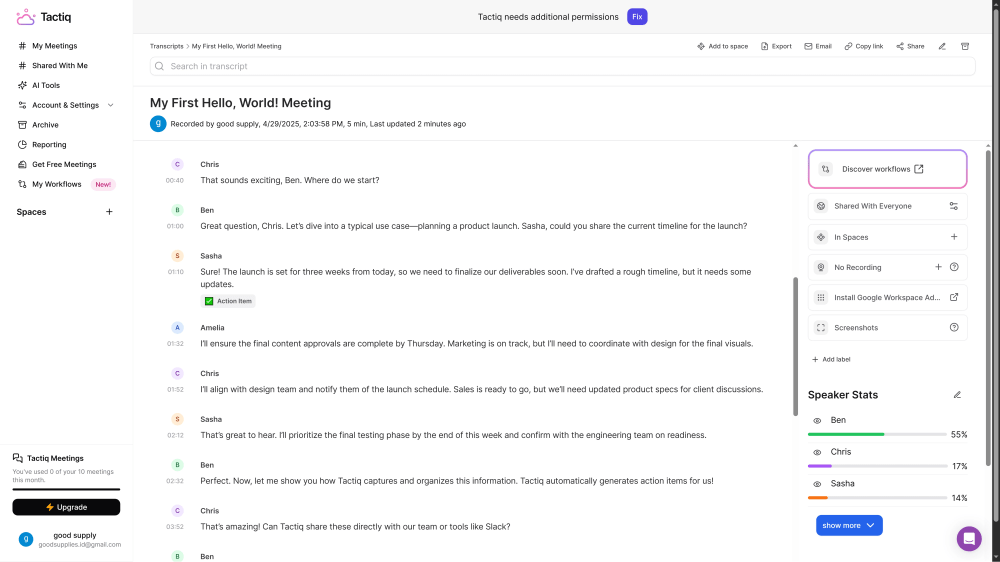The image size is (1000, 562).
Task: Expand speaker stats with show more
Action: 849,526
